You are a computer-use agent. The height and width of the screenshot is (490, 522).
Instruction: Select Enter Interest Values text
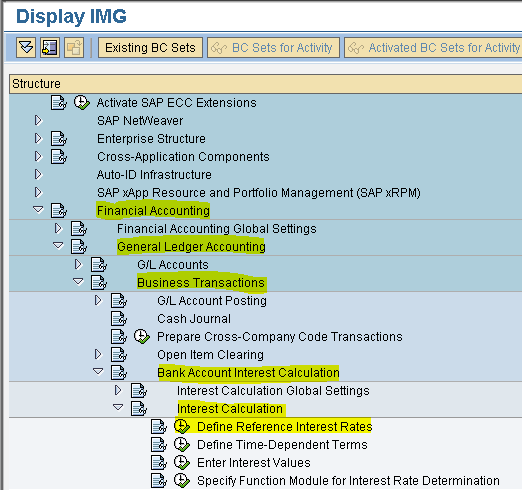pos(254,463)
